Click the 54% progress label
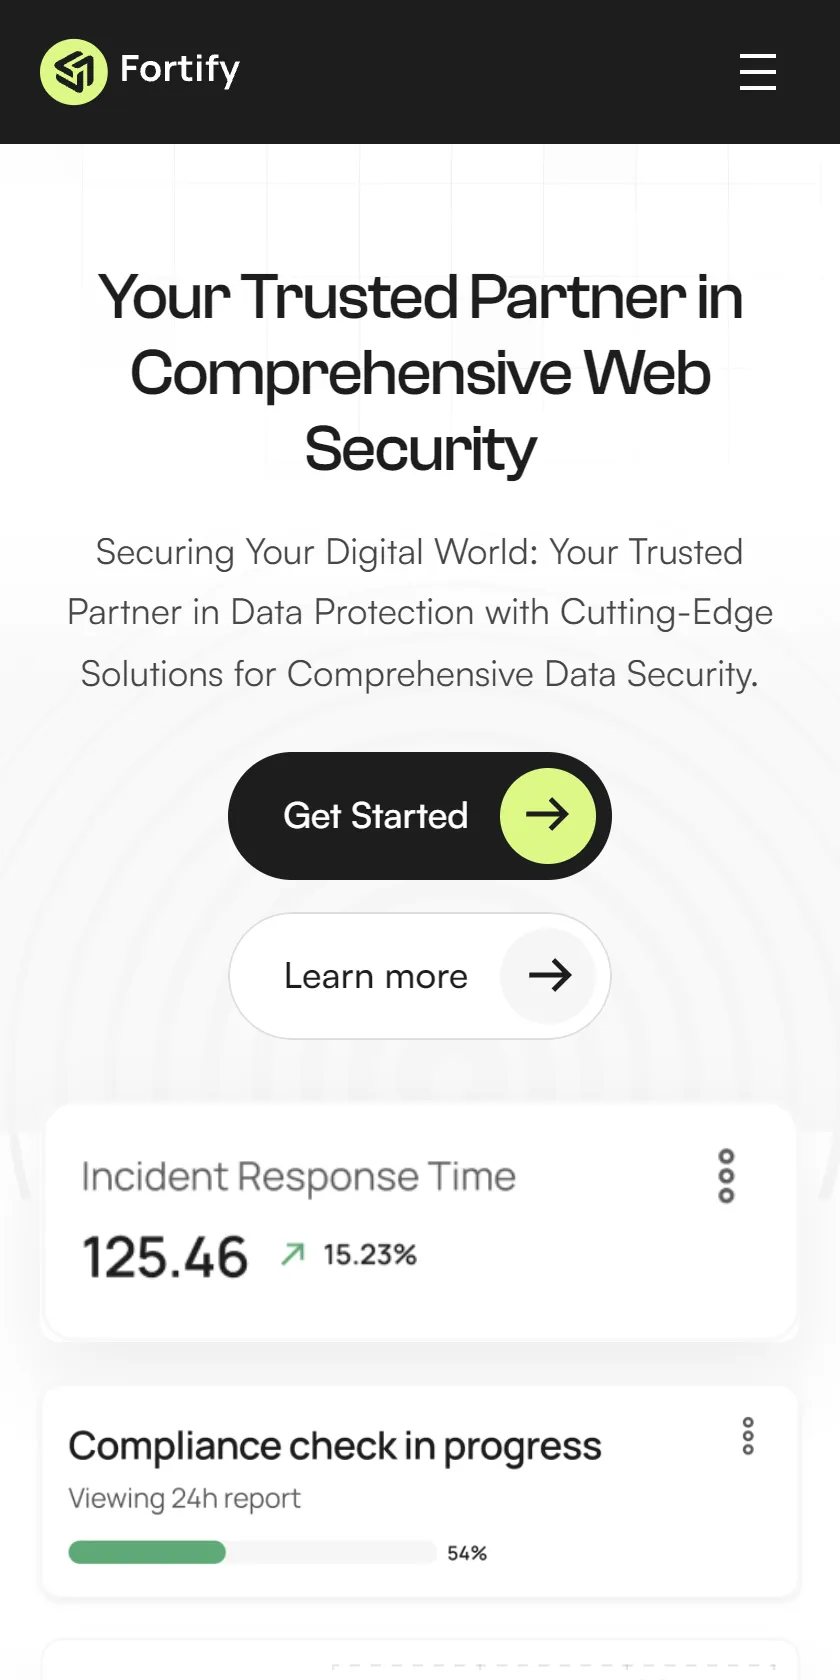Image resolution: width=840 pixels, height=1680 pixels. point(467,1553)
